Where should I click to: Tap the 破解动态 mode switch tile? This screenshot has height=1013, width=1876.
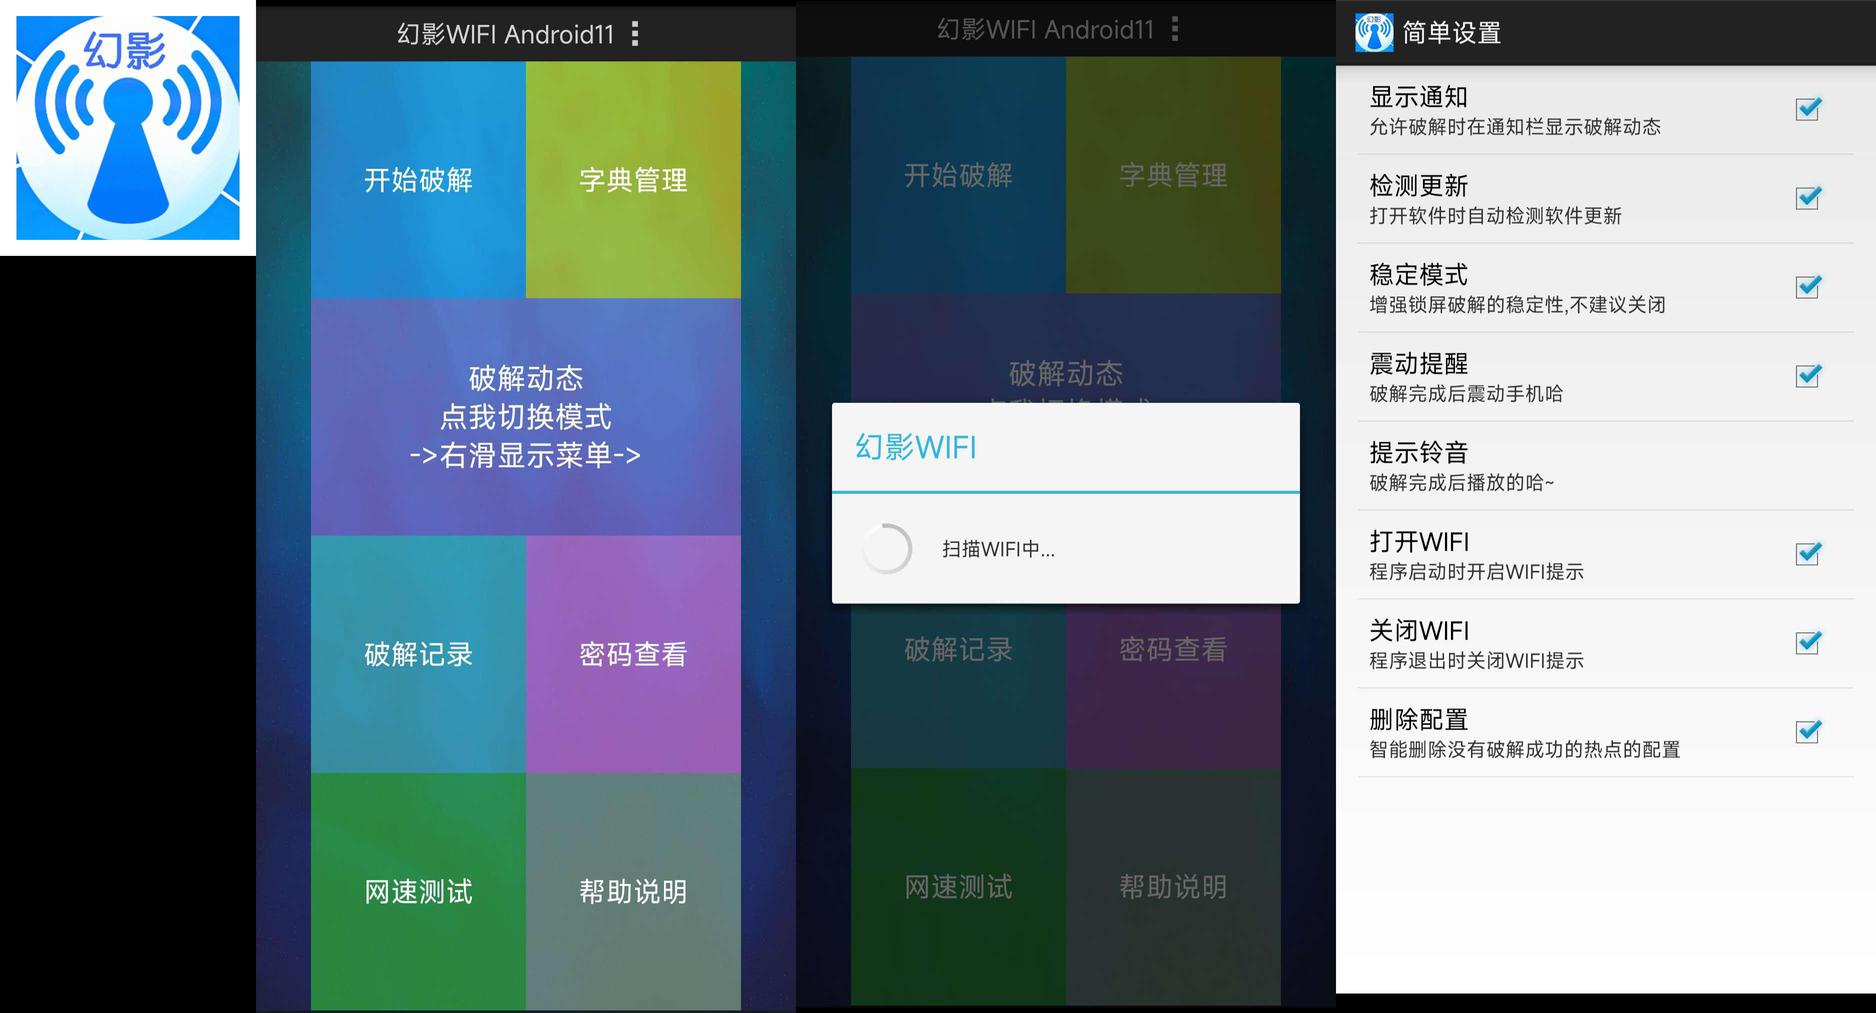point(526,416)
